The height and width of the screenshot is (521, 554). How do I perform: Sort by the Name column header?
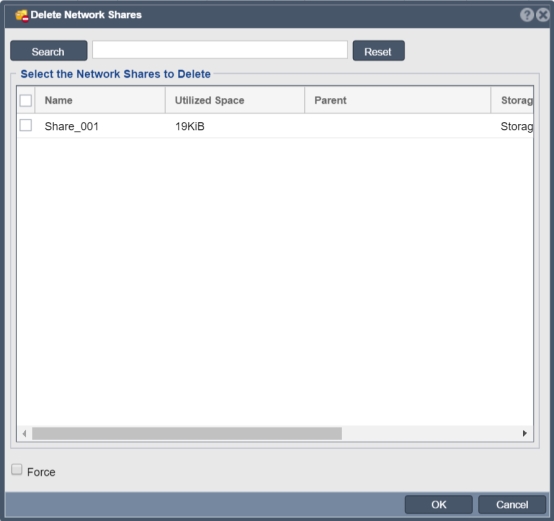click(x=100, y=100)
